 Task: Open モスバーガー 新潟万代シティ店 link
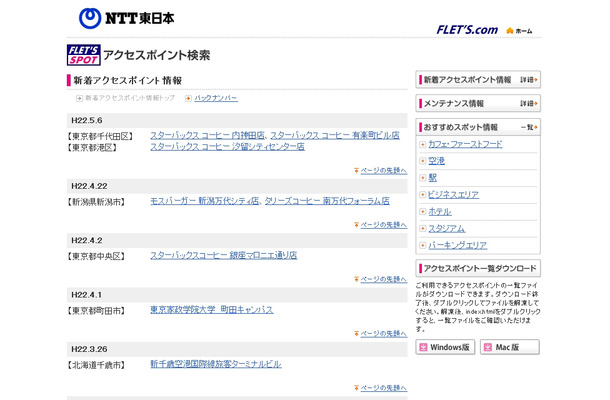(x=205, y=201)
